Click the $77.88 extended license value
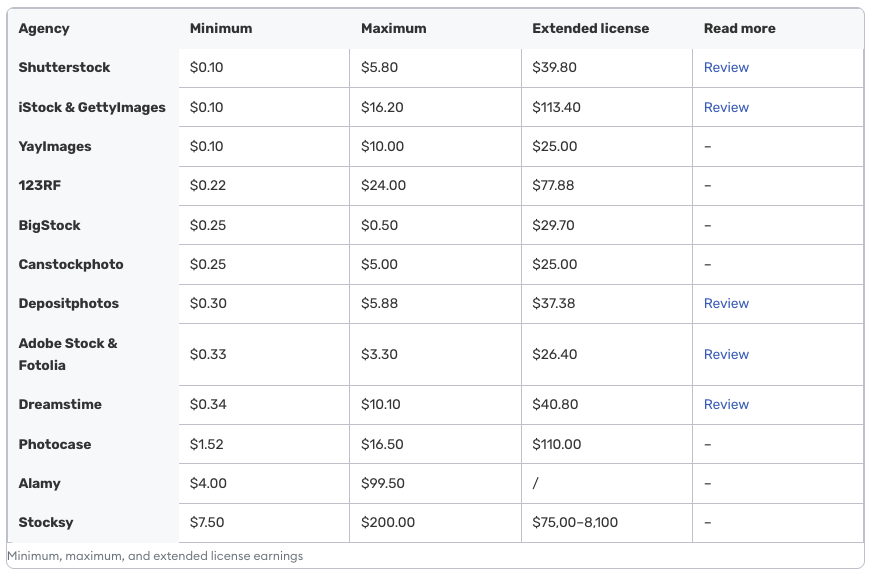 (553, 185)
